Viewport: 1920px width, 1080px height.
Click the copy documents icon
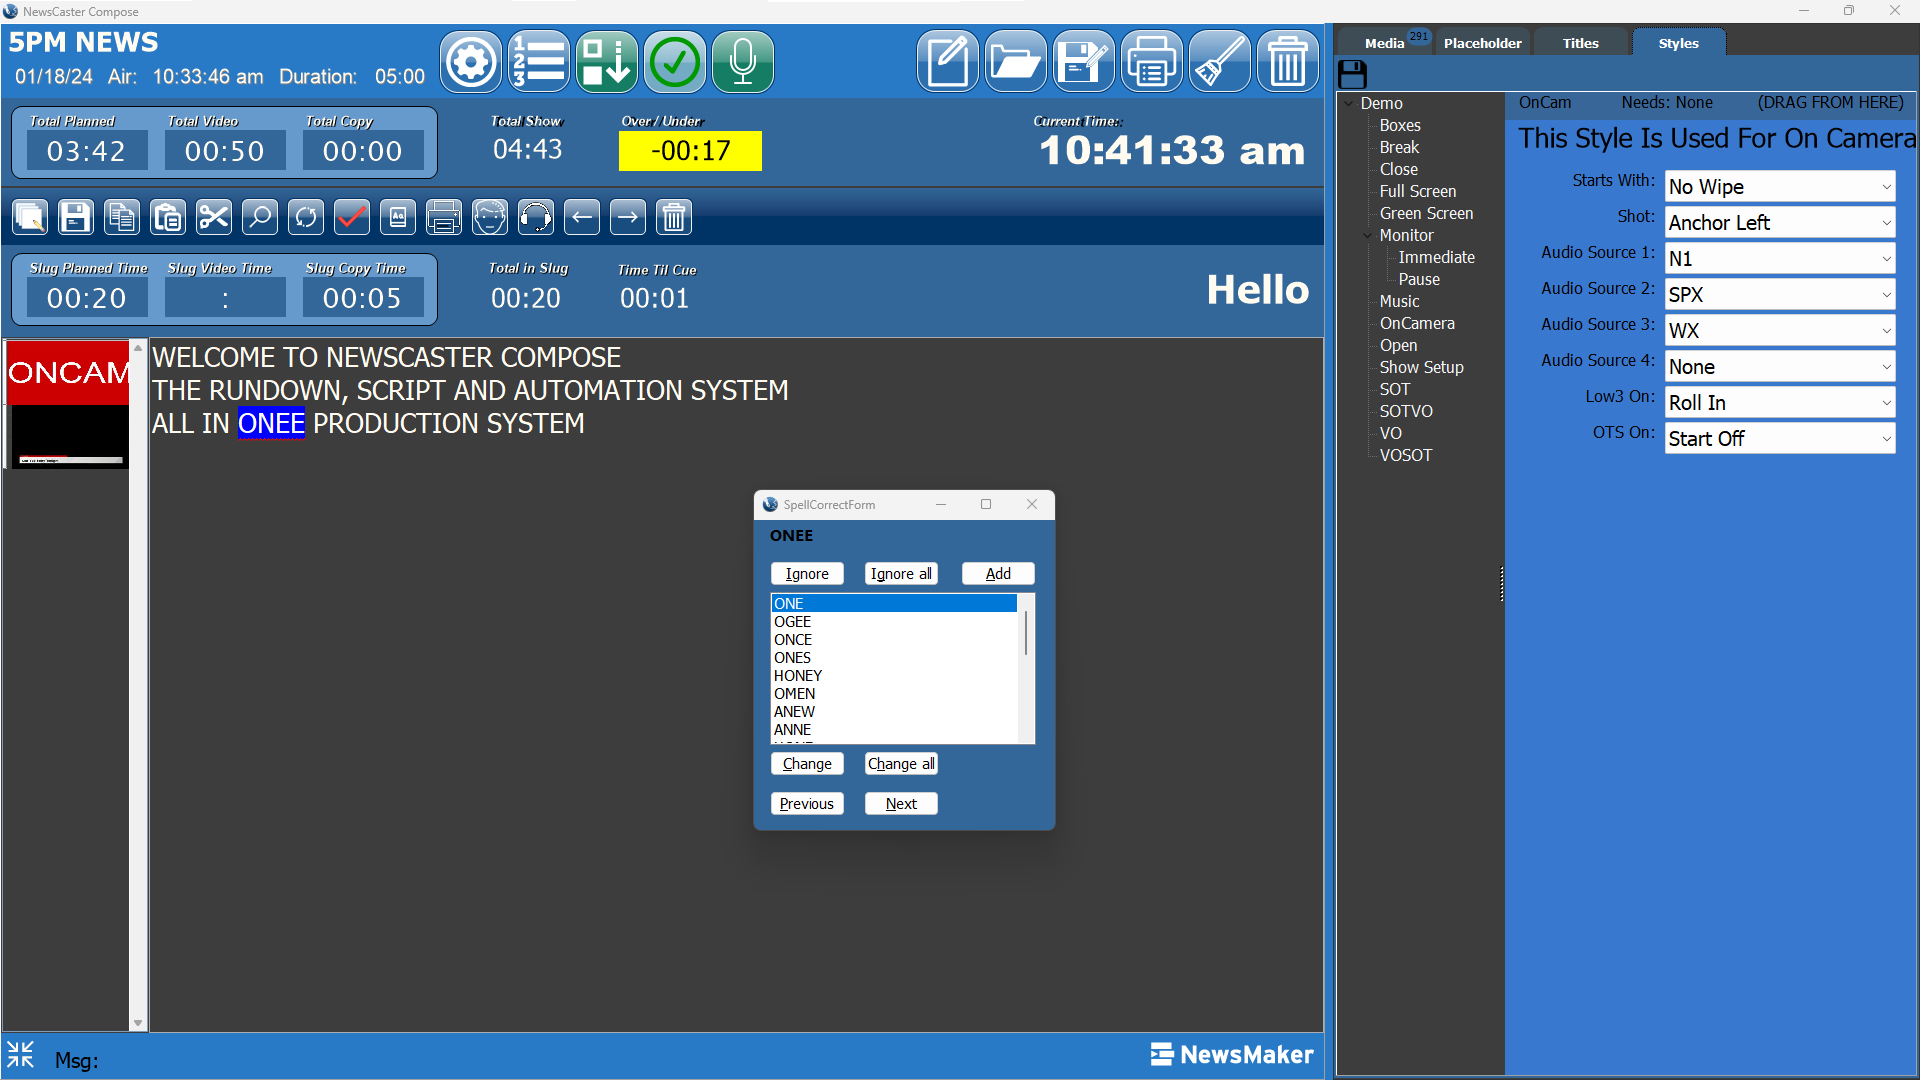(x=122, y=217)
